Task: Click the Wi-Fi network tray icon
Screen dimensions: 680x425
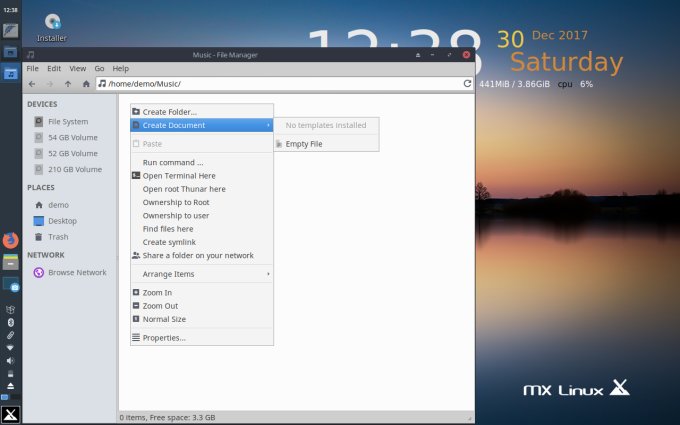Action: click(10, 348)
